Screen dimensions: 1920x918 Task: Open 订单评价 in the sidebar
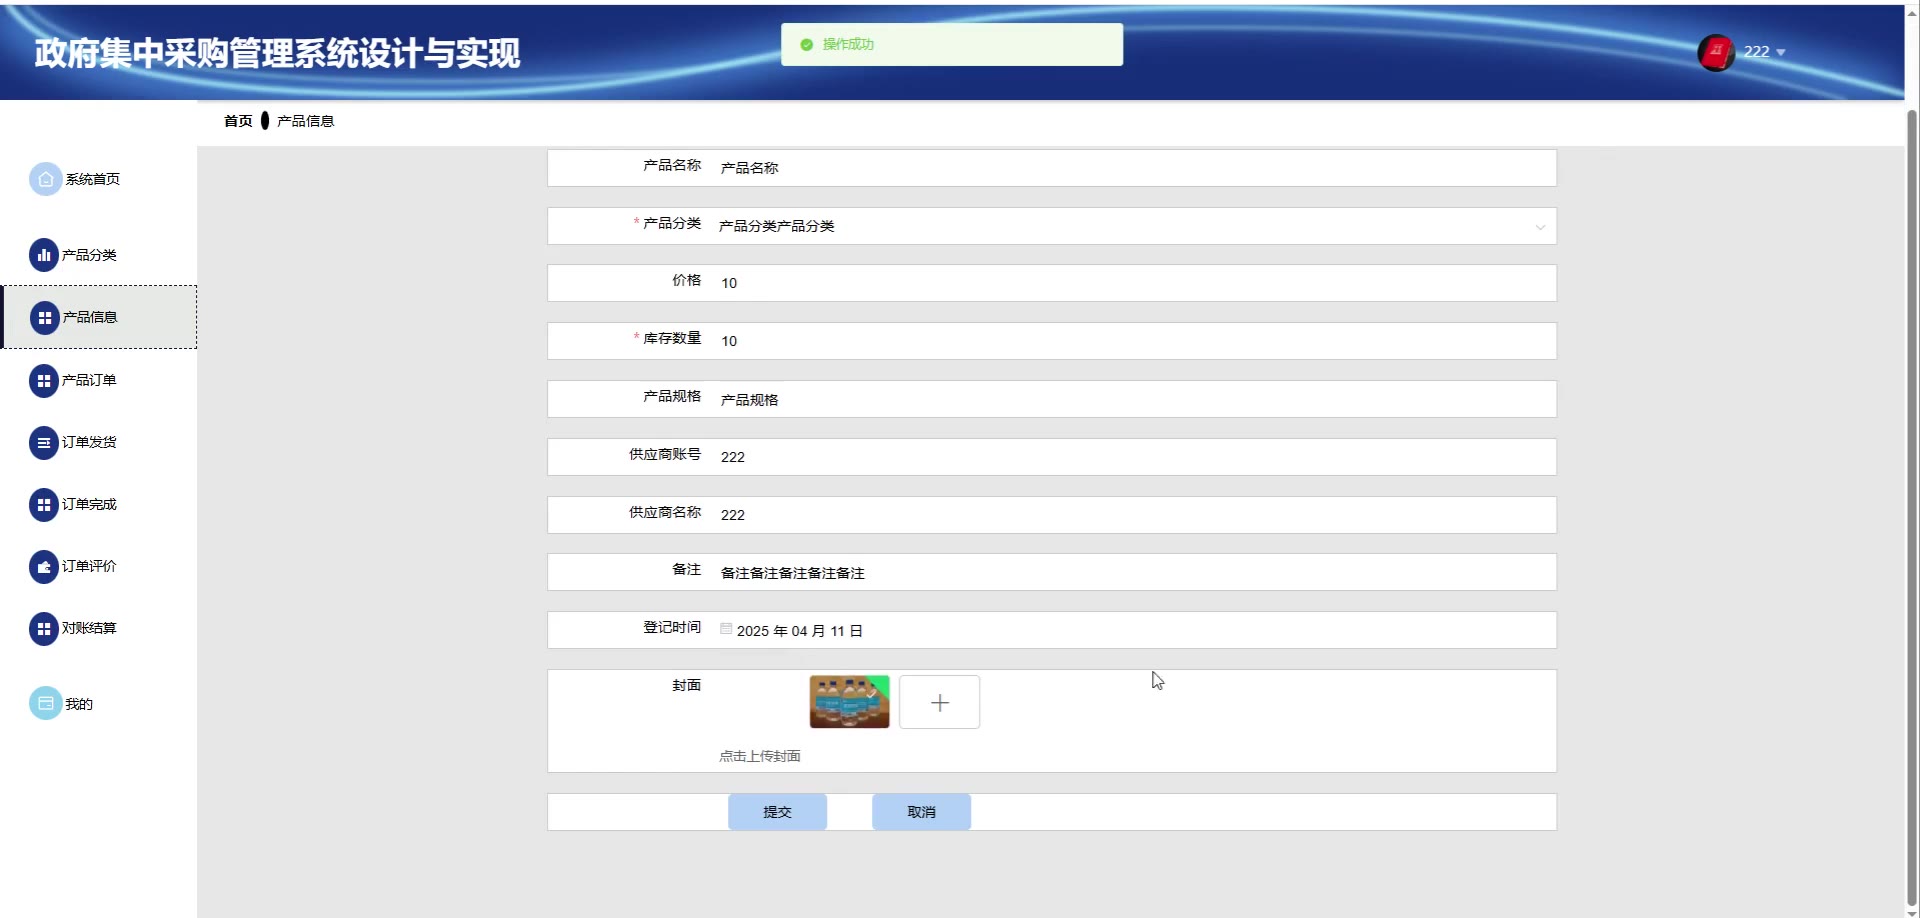coord(99,566)
